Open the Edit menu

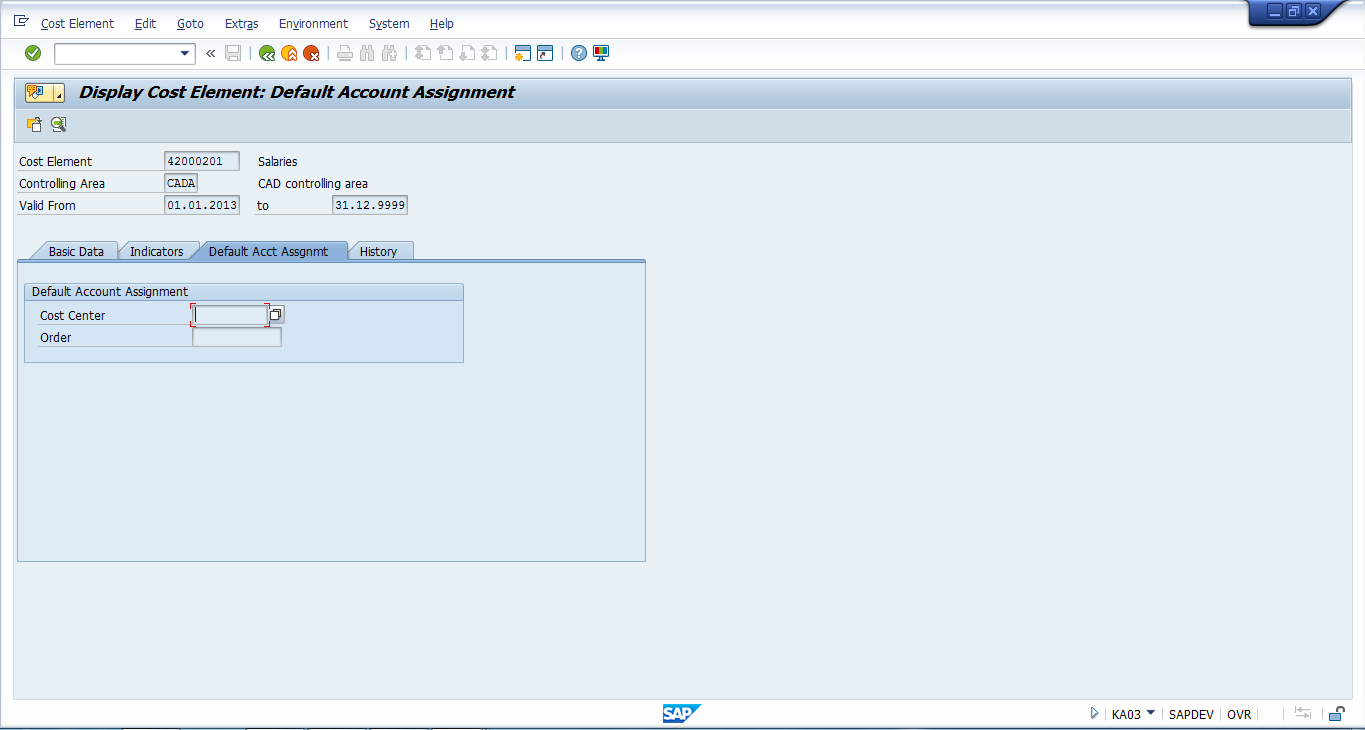145,23
